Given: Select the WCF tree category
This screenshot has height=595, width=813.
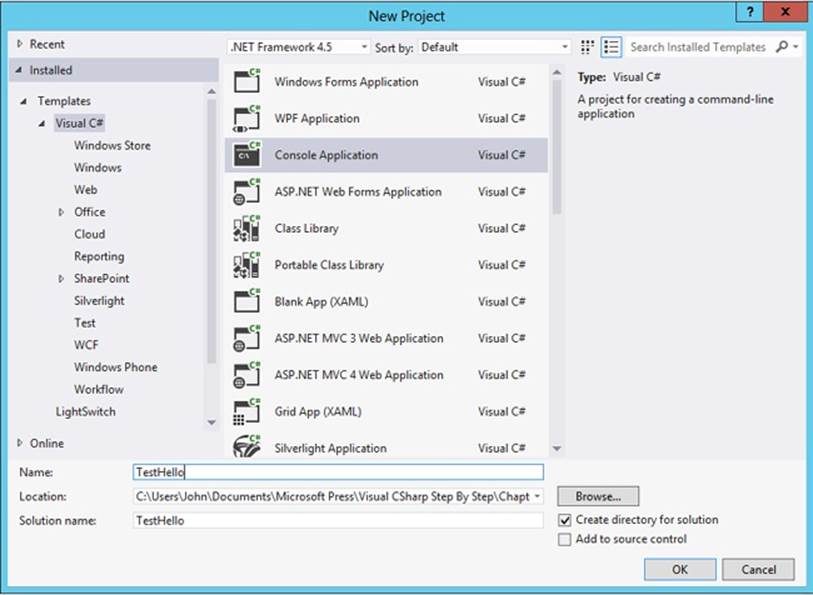Looking at the screenshot, I should tap(86, 345).
